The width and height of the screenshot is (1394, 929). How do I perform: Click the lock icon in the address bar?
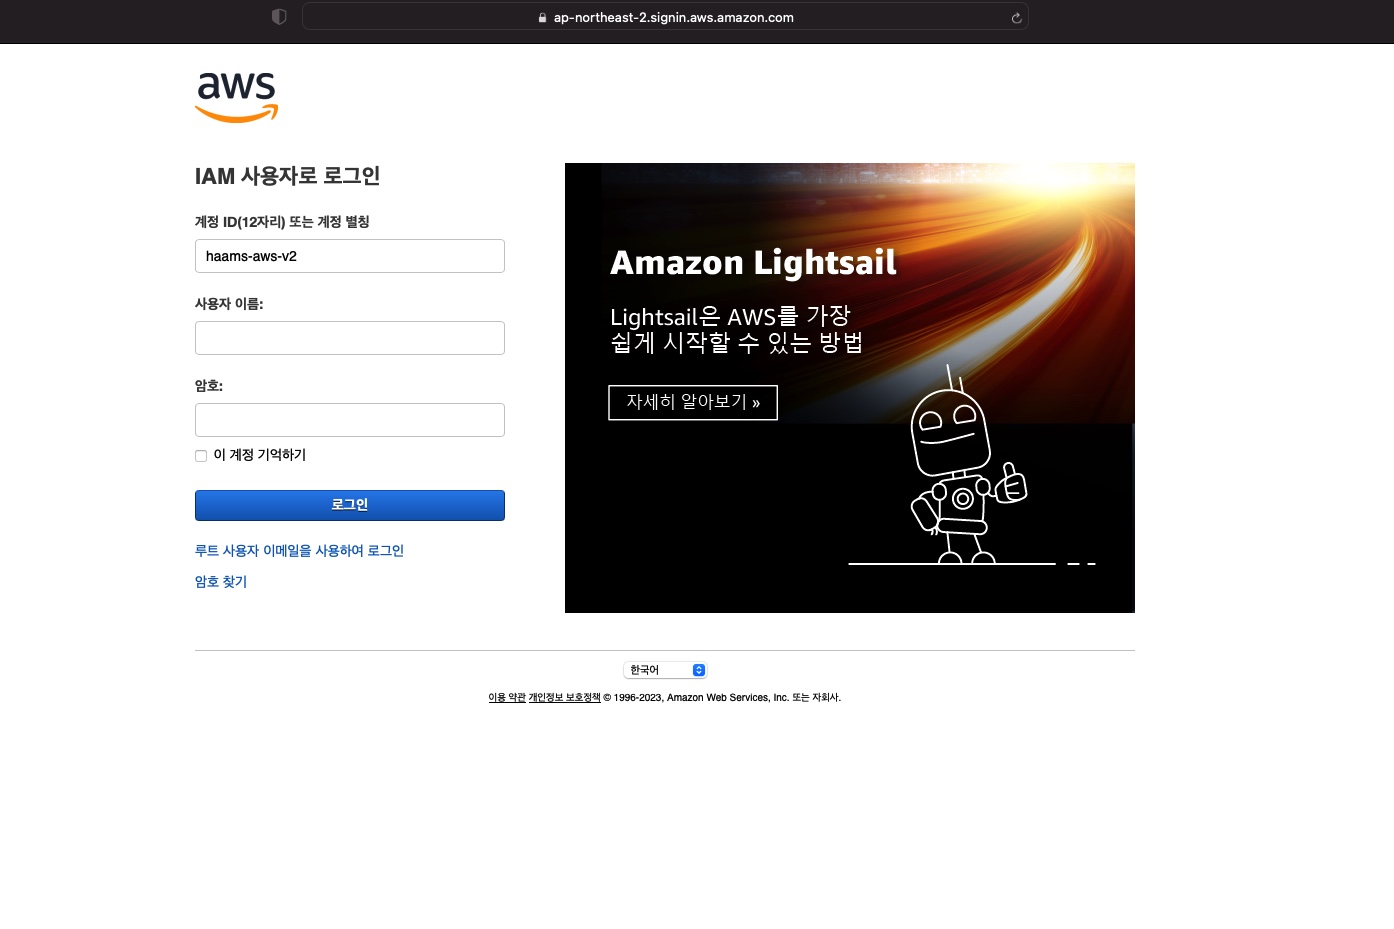tap(542, 18)
